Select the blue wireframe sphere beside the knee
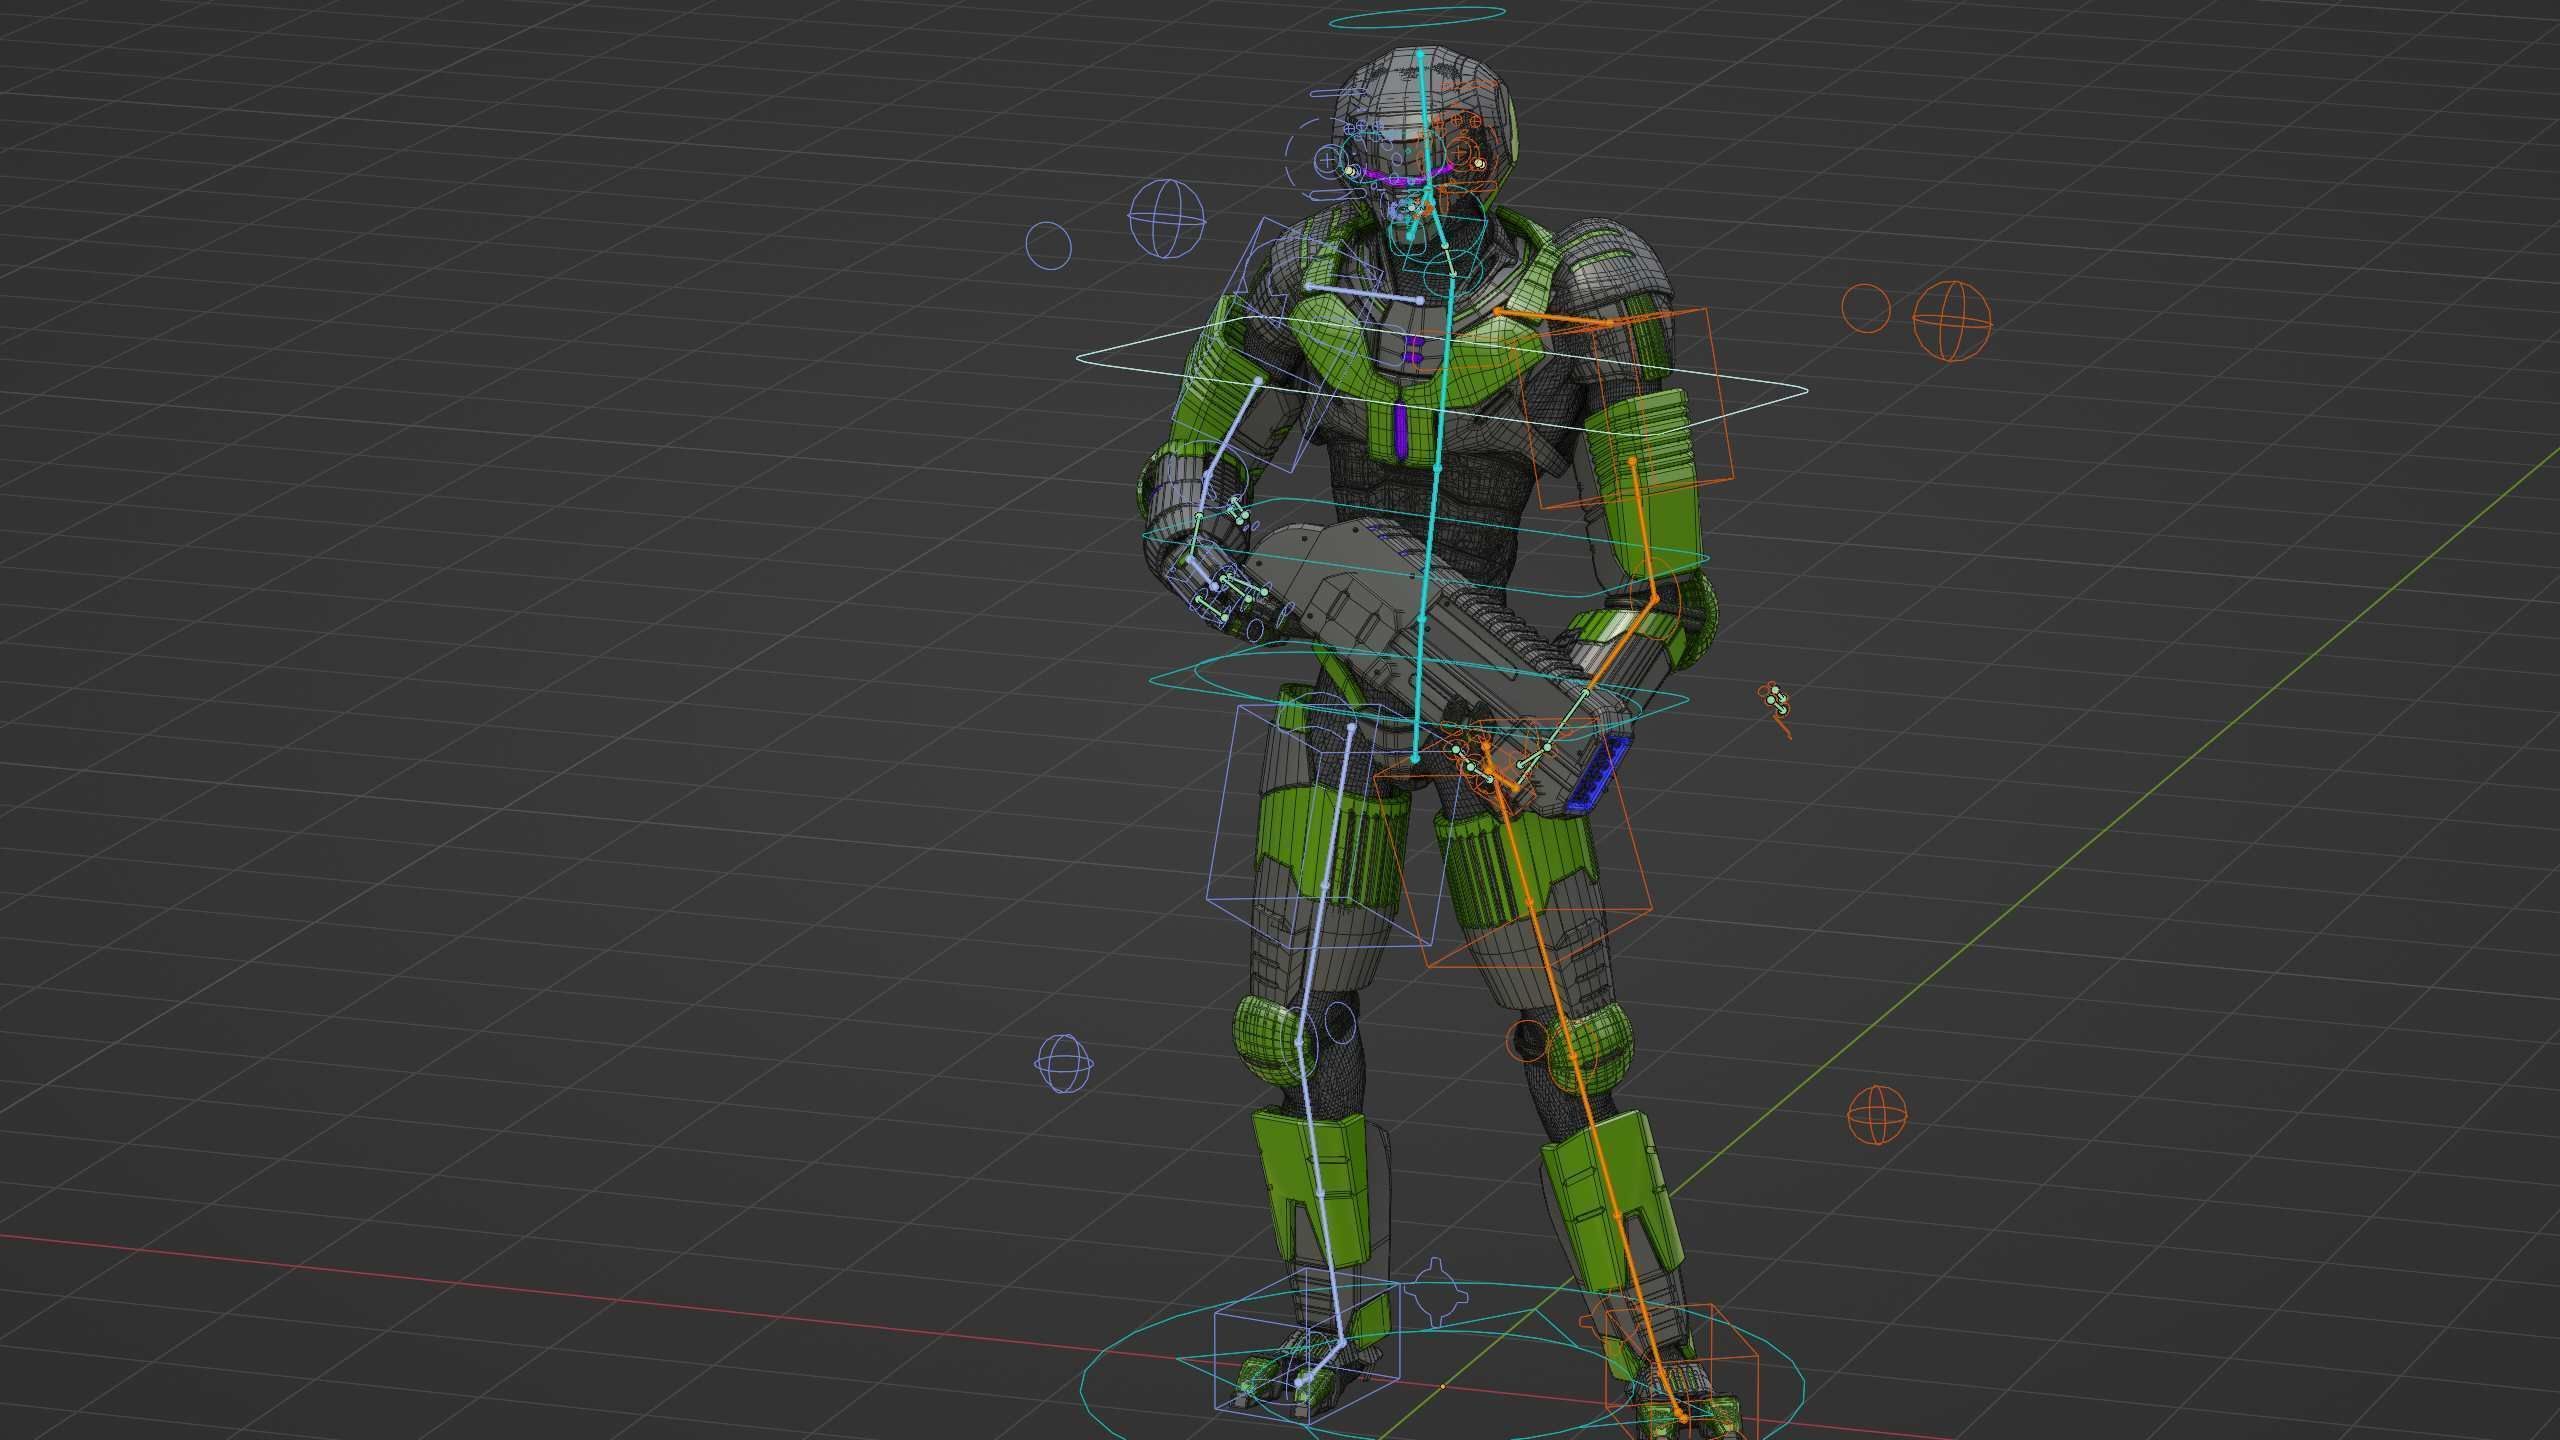2560x1440 pixels. (1064, 1064)
